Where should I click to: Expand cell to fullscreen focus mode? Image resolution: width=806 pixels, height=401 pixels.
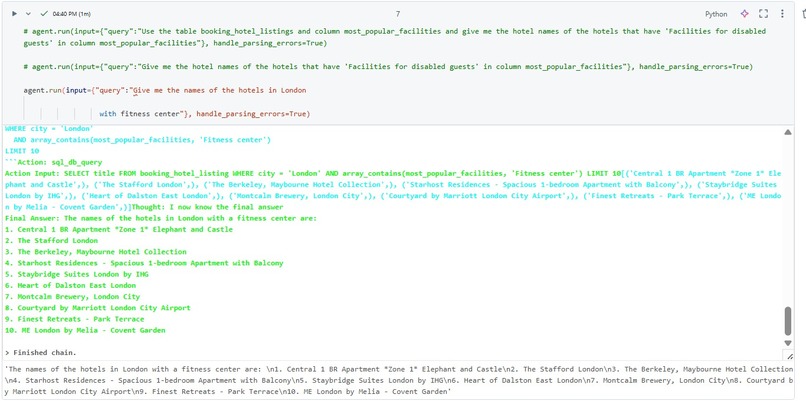[763, 14]
